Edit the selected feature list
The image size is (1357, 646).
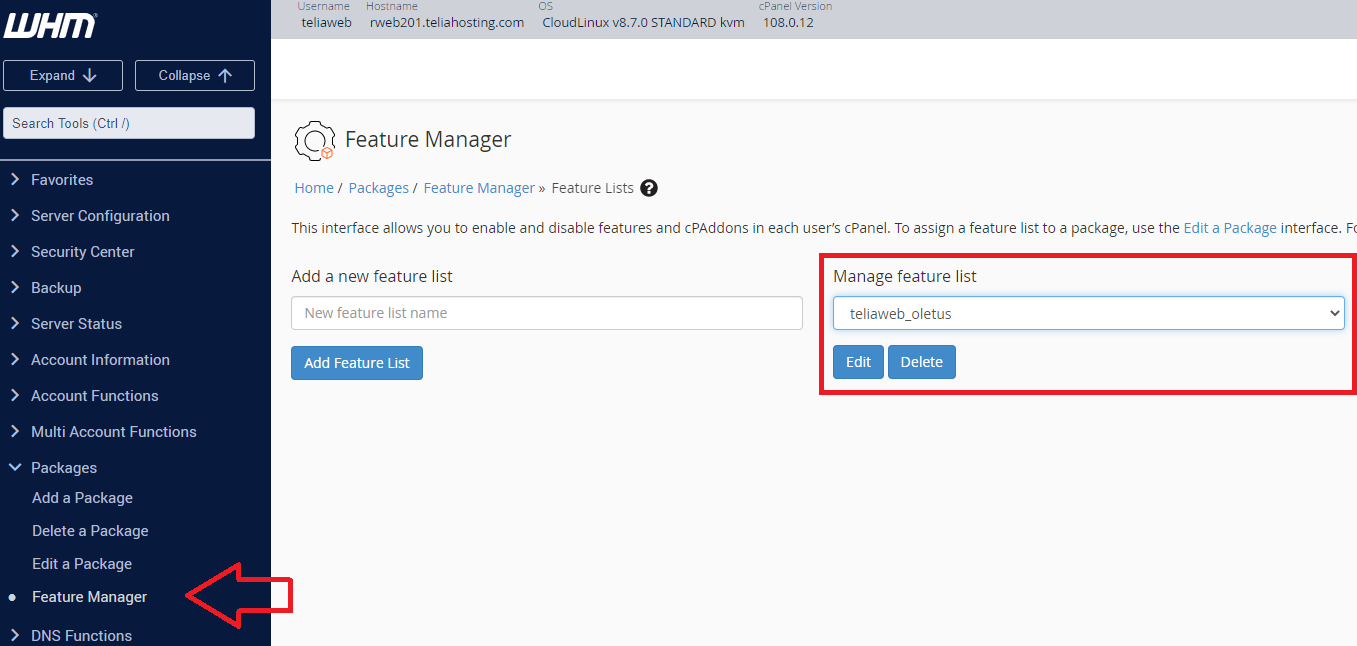click(858, 362)
